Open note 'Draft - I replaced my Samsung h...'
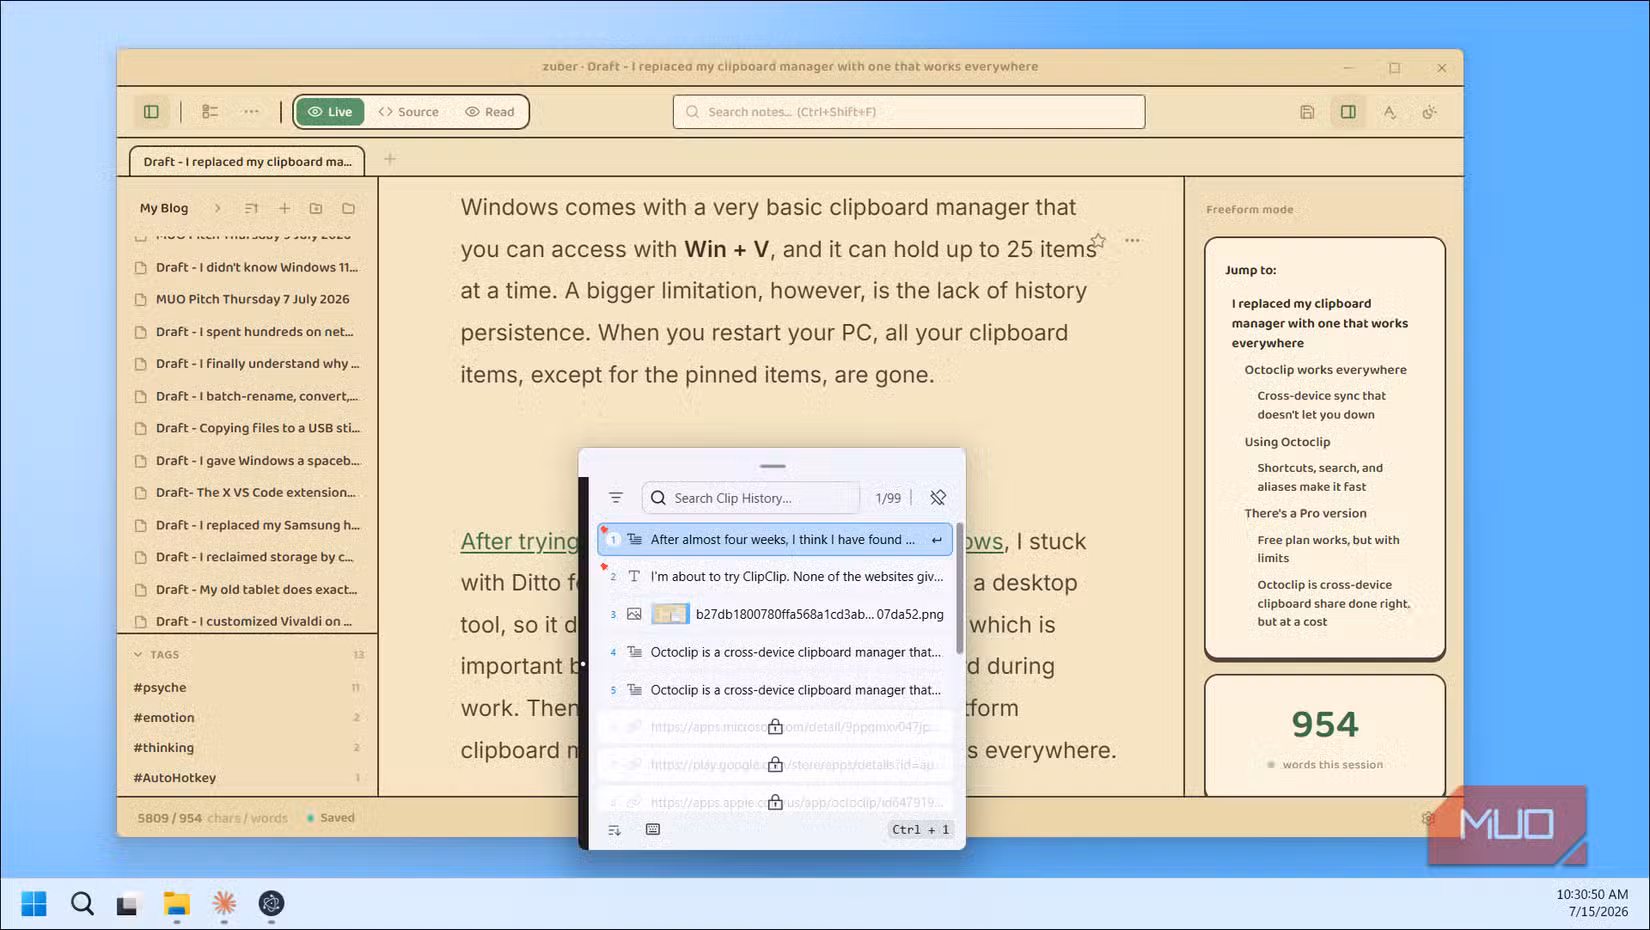Image resolution: width=1650 pixels, height=930 pixels. pos(247,525)
